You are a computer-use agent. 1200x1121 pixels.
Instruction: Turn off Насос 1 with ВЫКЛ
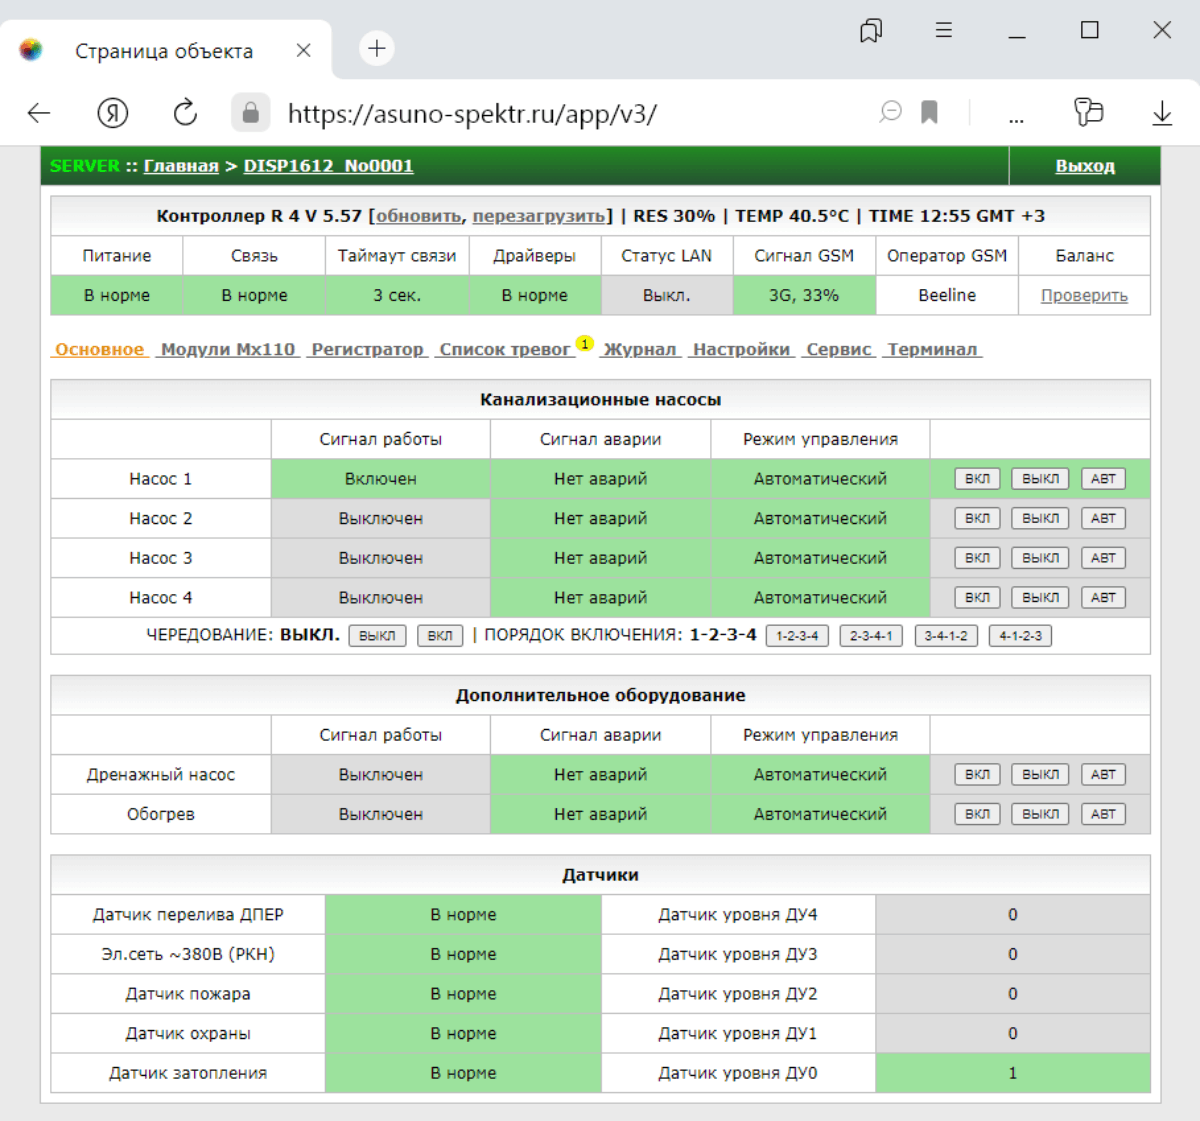[x=1040, y=479]
